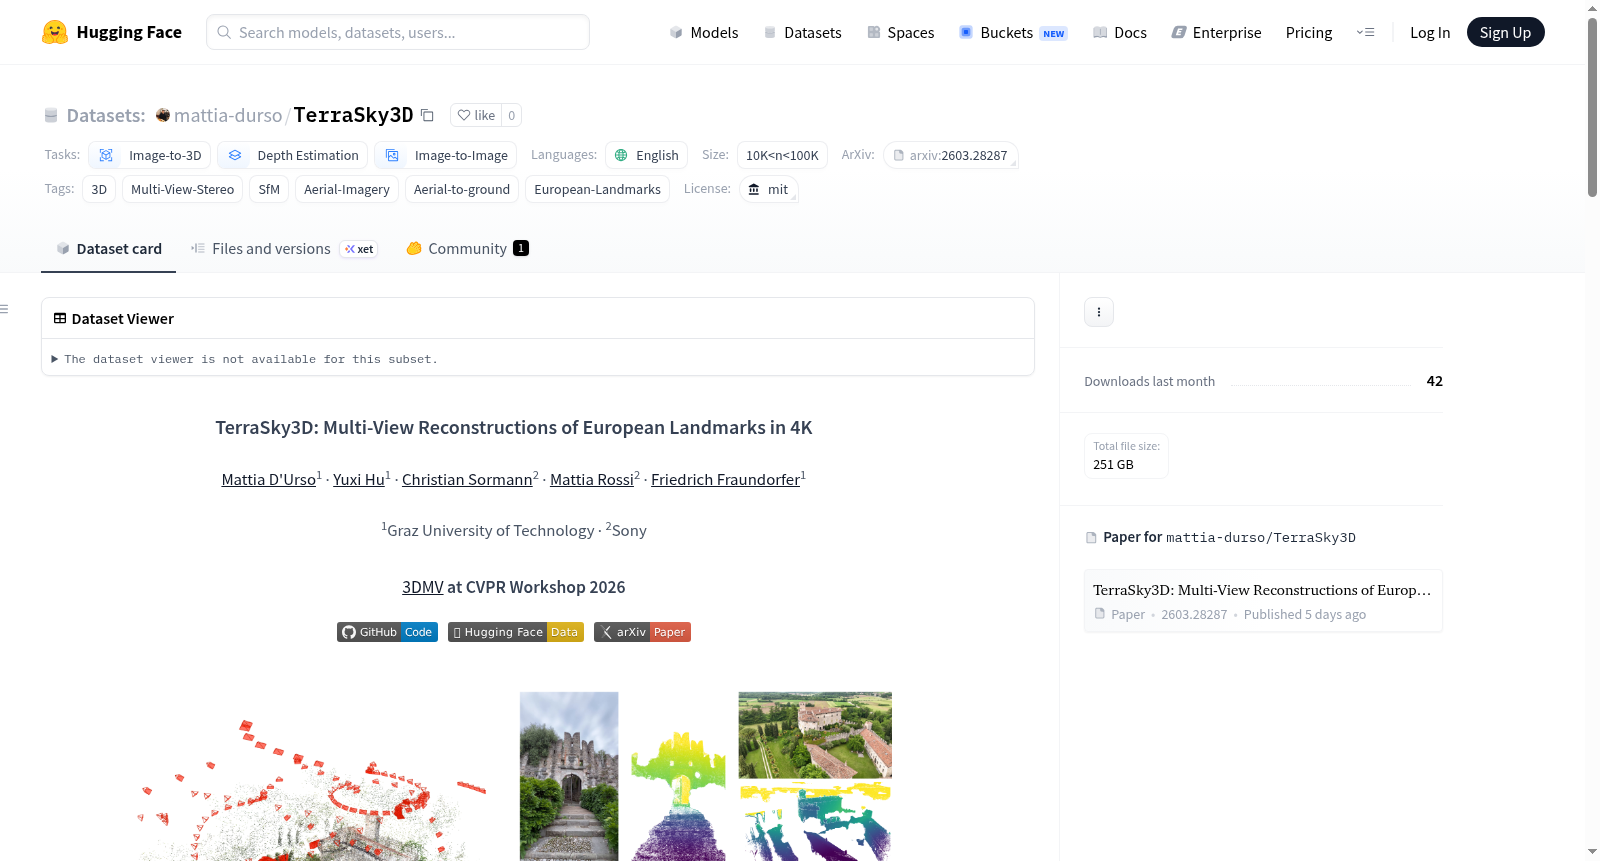This screenshot has height=861, width=1600.
Task: Click the Hugging Face logo emoji
Action: (55, 32)
